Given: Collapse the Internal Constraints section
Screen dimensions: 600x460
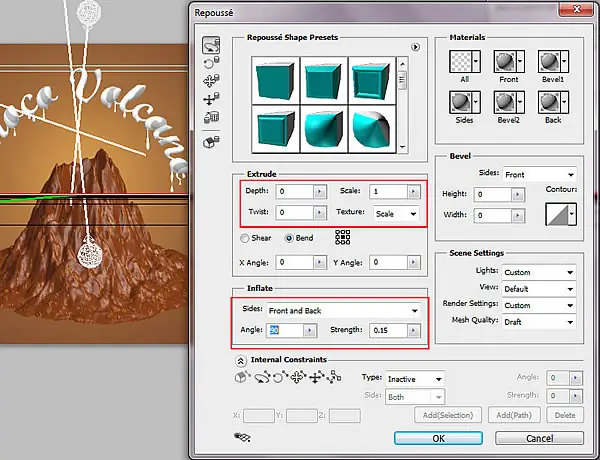Looking at the screenshot, I should [x=240, y=360].
